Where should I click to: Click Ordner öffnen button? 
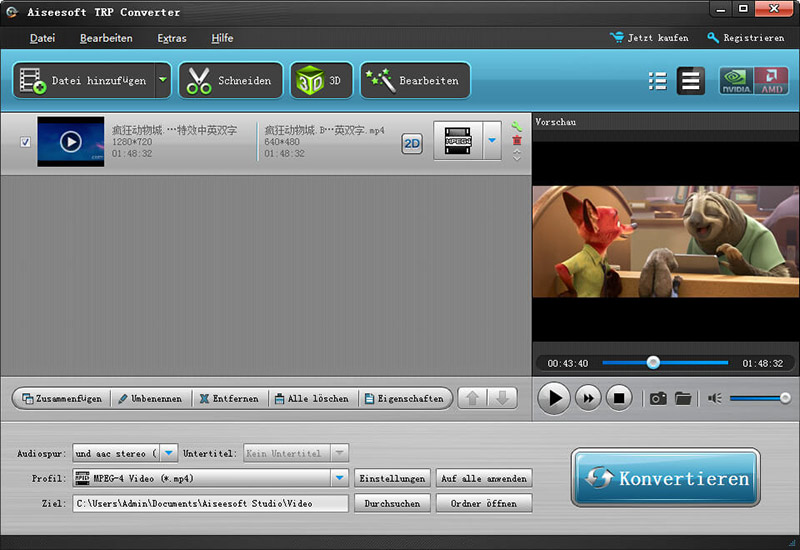click(484, 504)
